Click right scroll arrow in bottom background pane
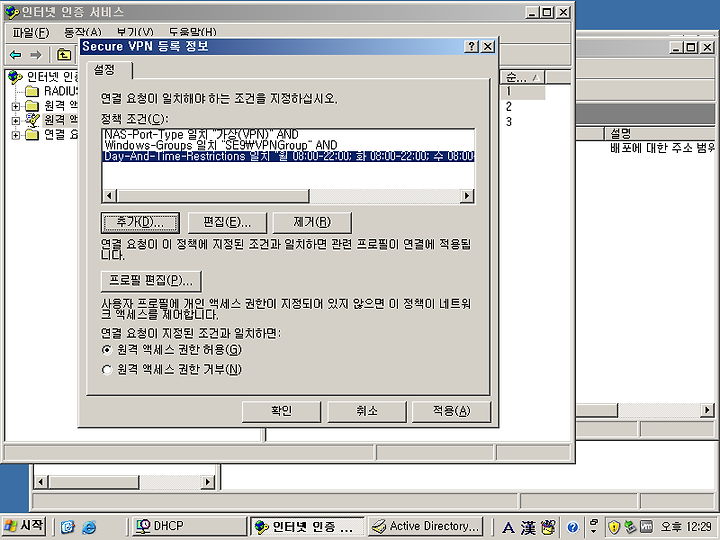Screen dimensions: 720x540 coord(208,482)
